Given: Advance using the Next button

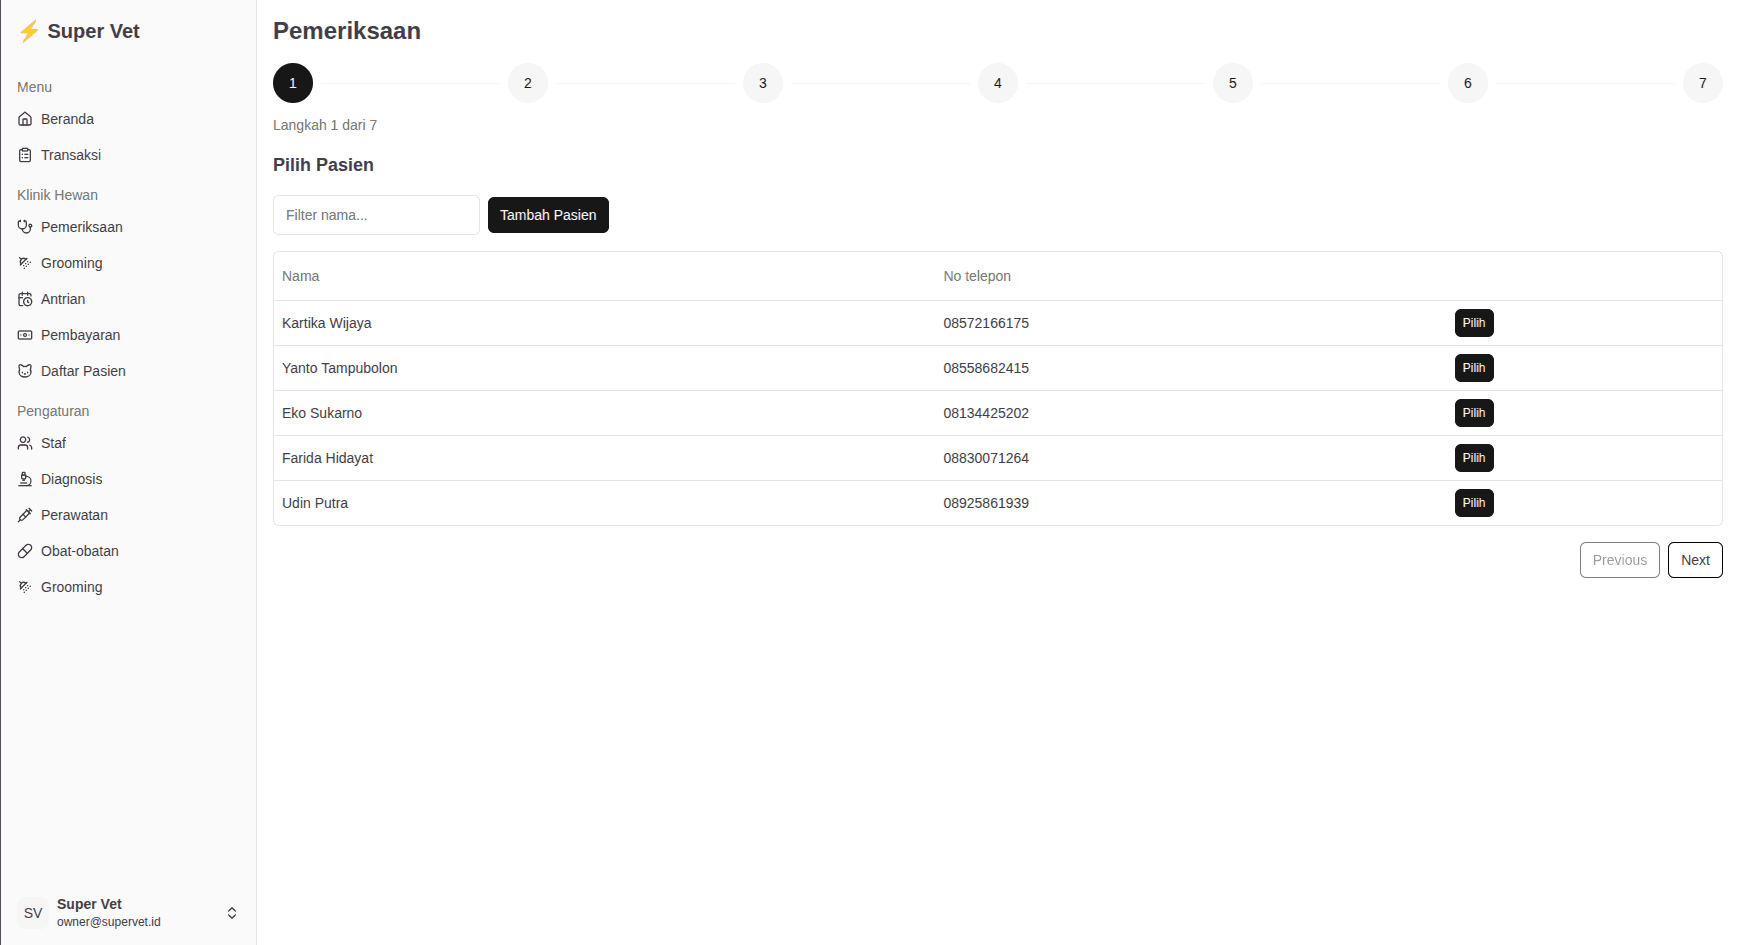Looking at the screenshot, I should 1694,560.
